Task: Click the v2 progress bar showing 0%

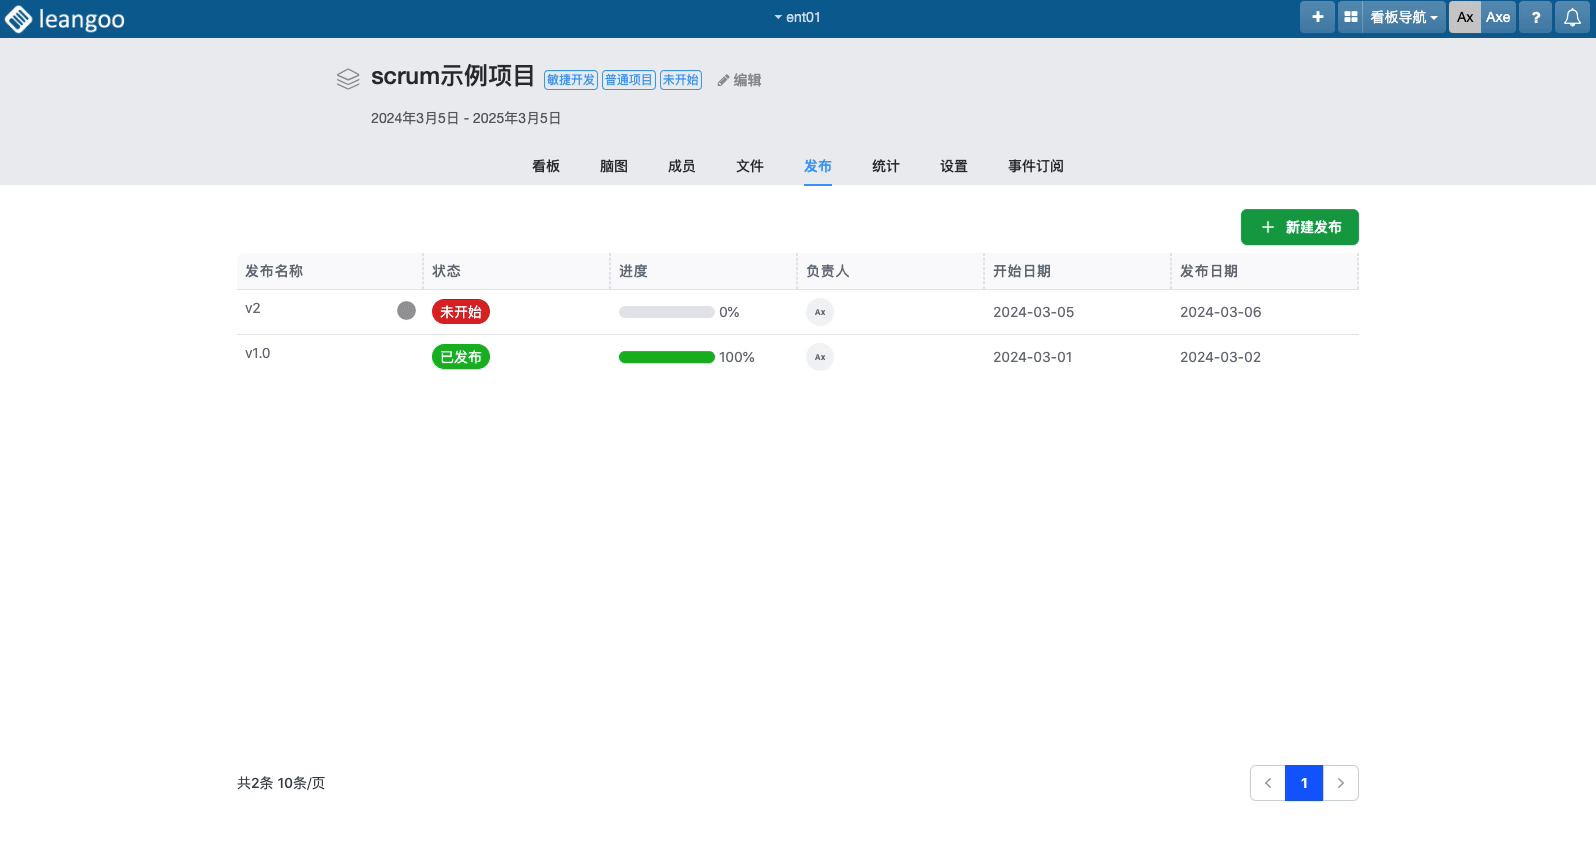Action: tap(666, 312)
